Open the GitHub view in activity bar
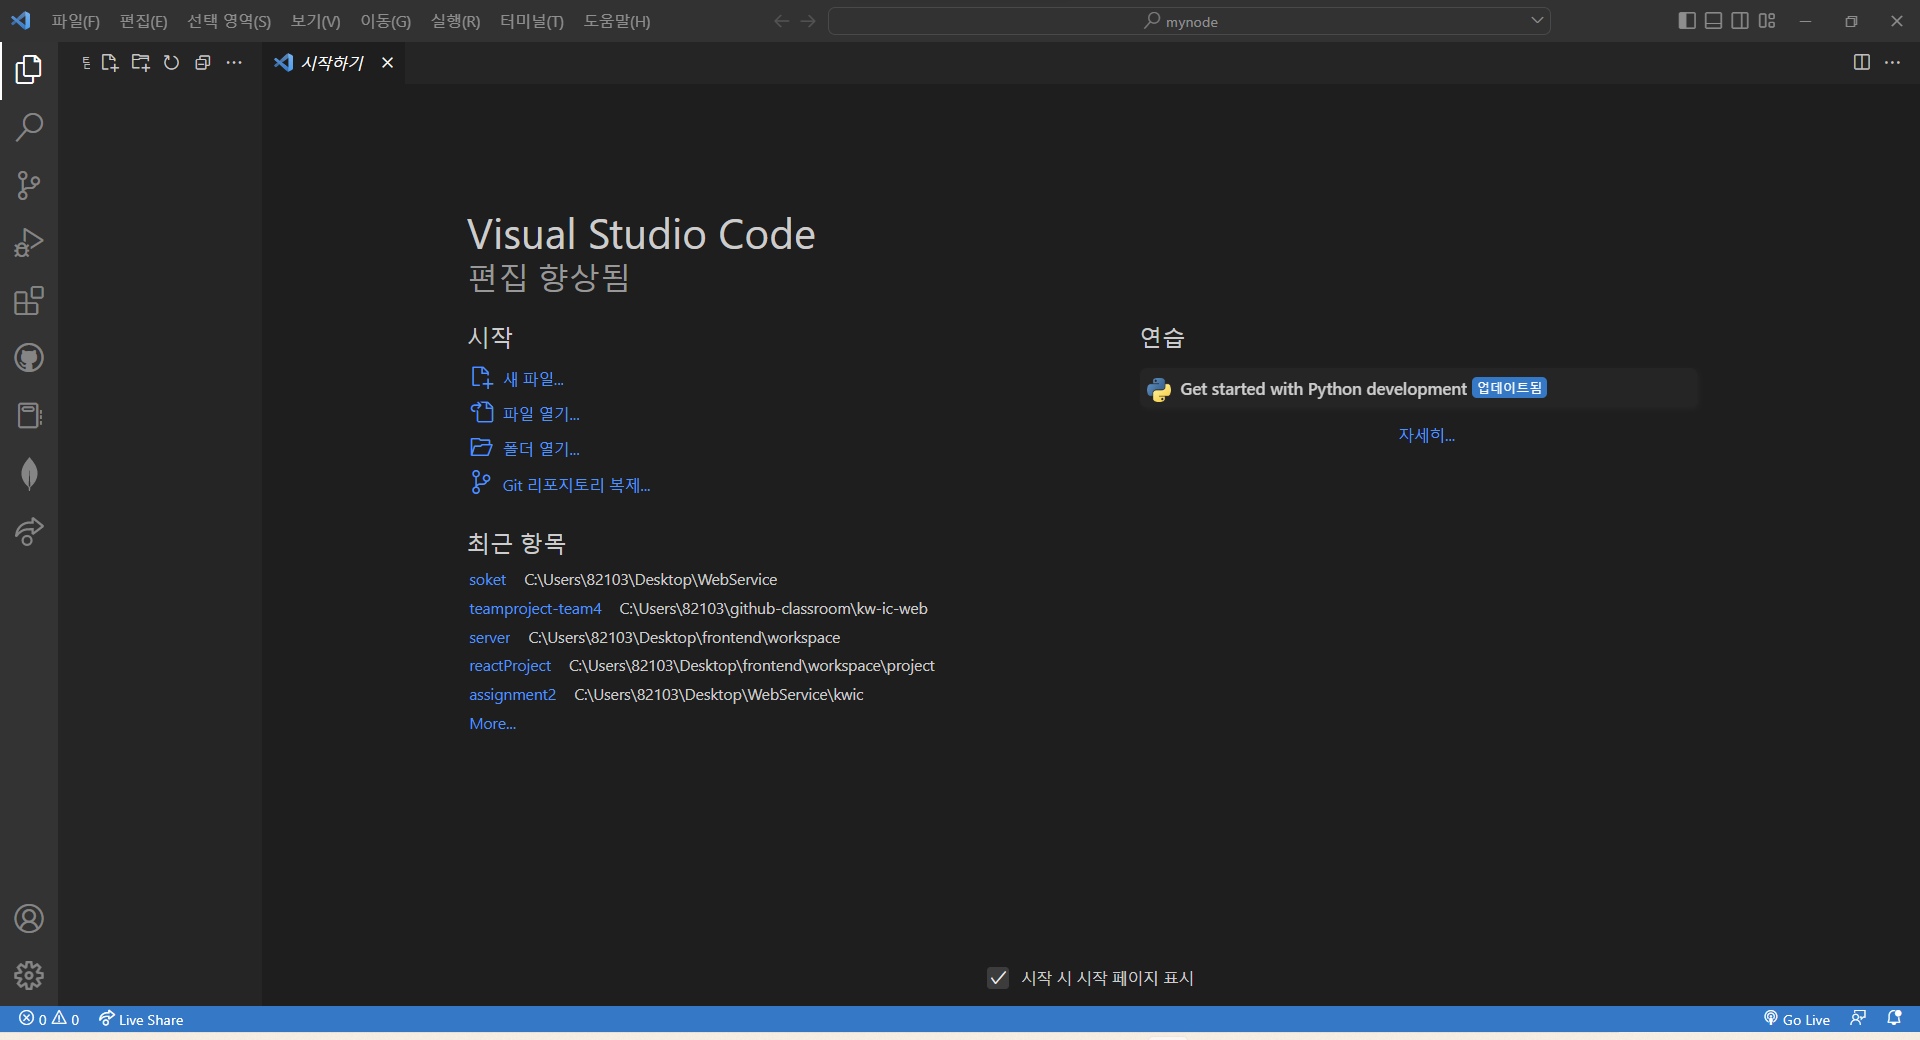This screenshot has height=1040, width=1920. click(29, 358)
